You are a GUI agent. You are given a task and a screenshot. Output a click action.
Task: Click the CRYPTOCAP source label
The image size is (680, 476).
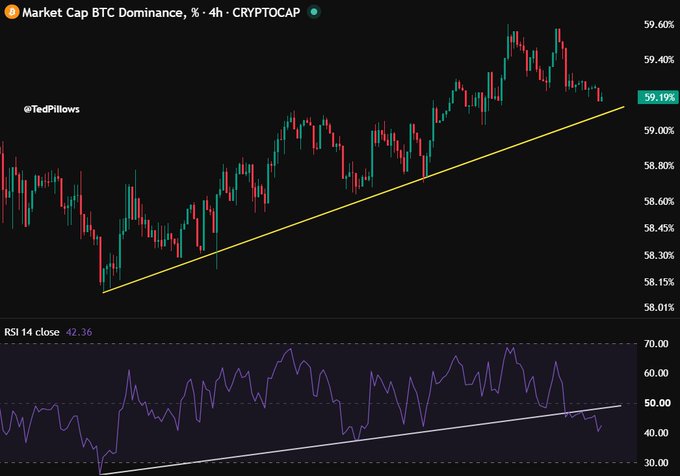click(266, 12)
